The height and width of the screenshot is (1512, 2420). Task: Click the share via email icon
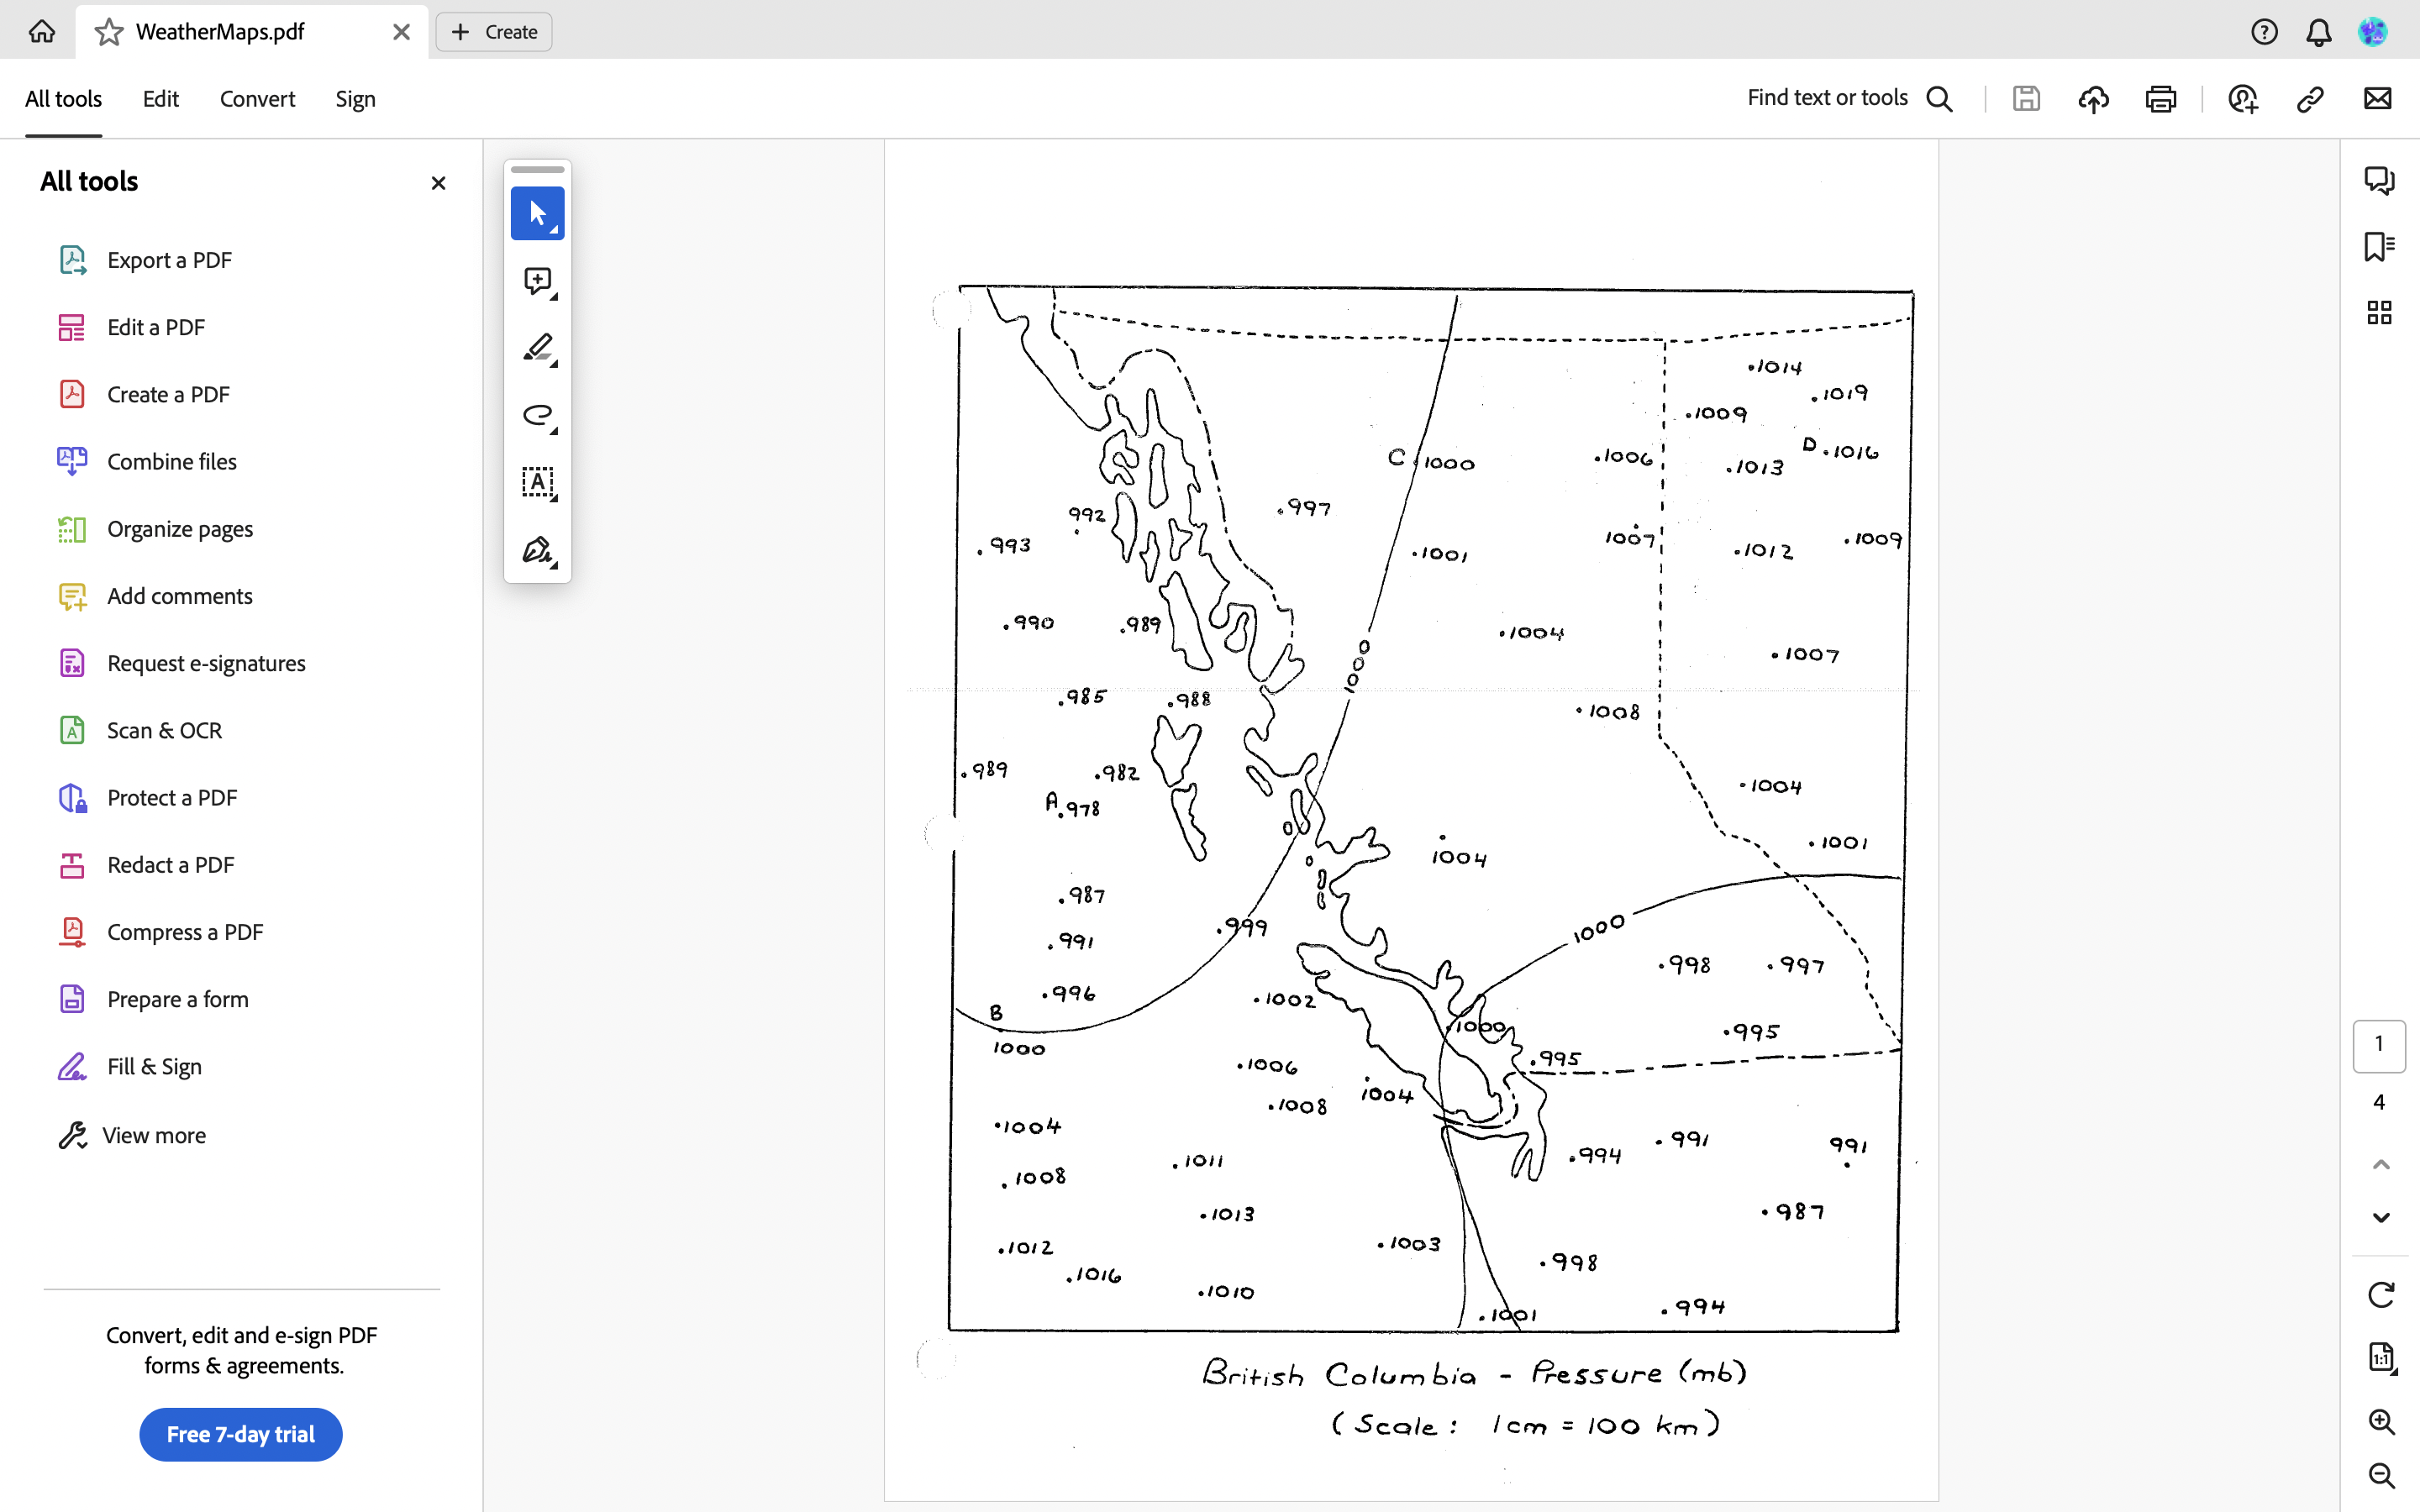click(2377, 98)
